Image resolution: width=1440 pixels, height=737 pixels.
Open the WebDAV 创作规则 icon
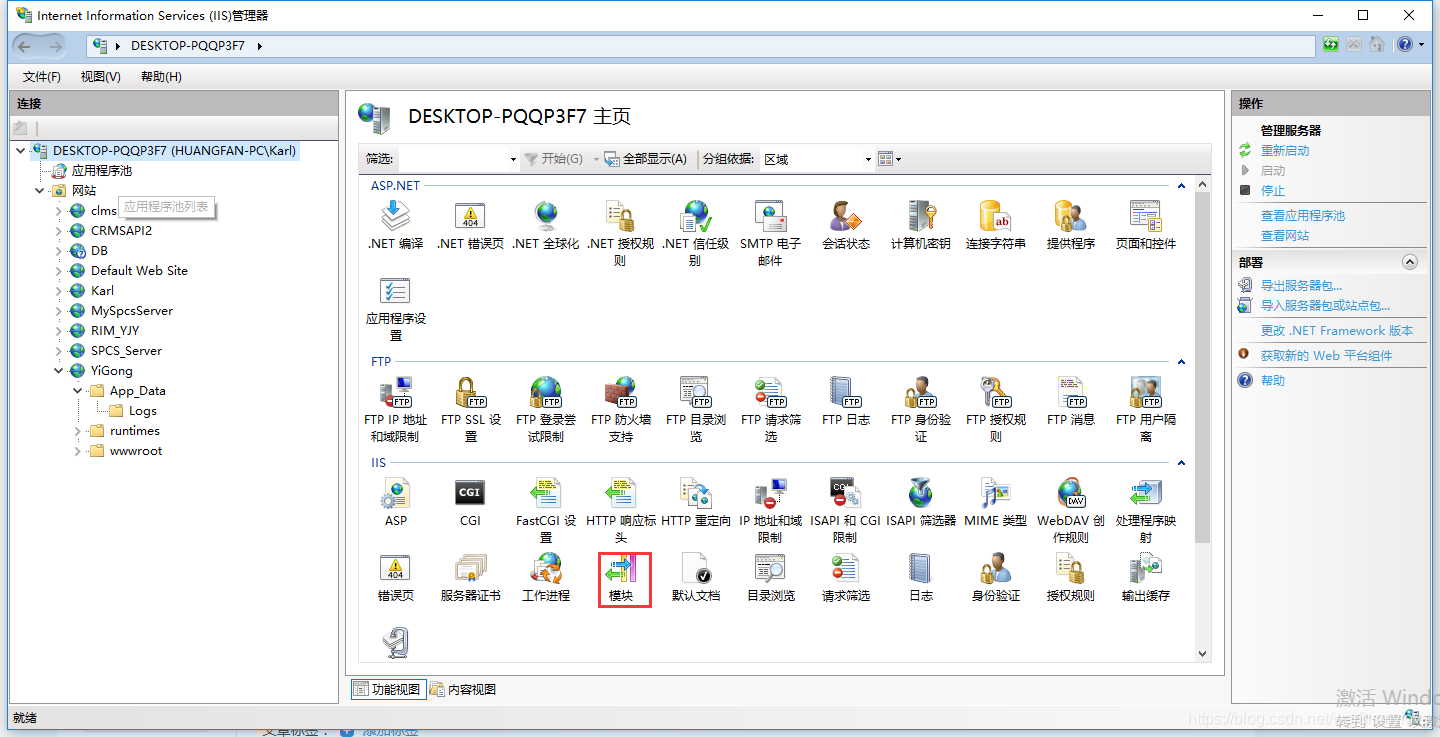click(1071, 511)
